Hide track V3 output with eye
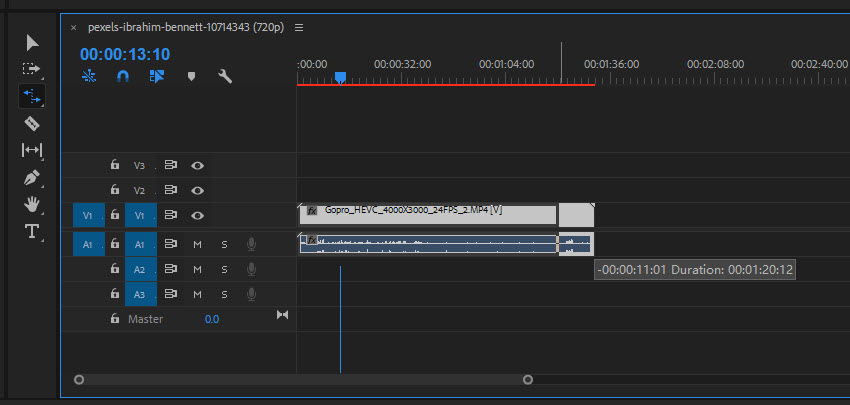This screenshot has width=850, height=405. coord(198,165)
